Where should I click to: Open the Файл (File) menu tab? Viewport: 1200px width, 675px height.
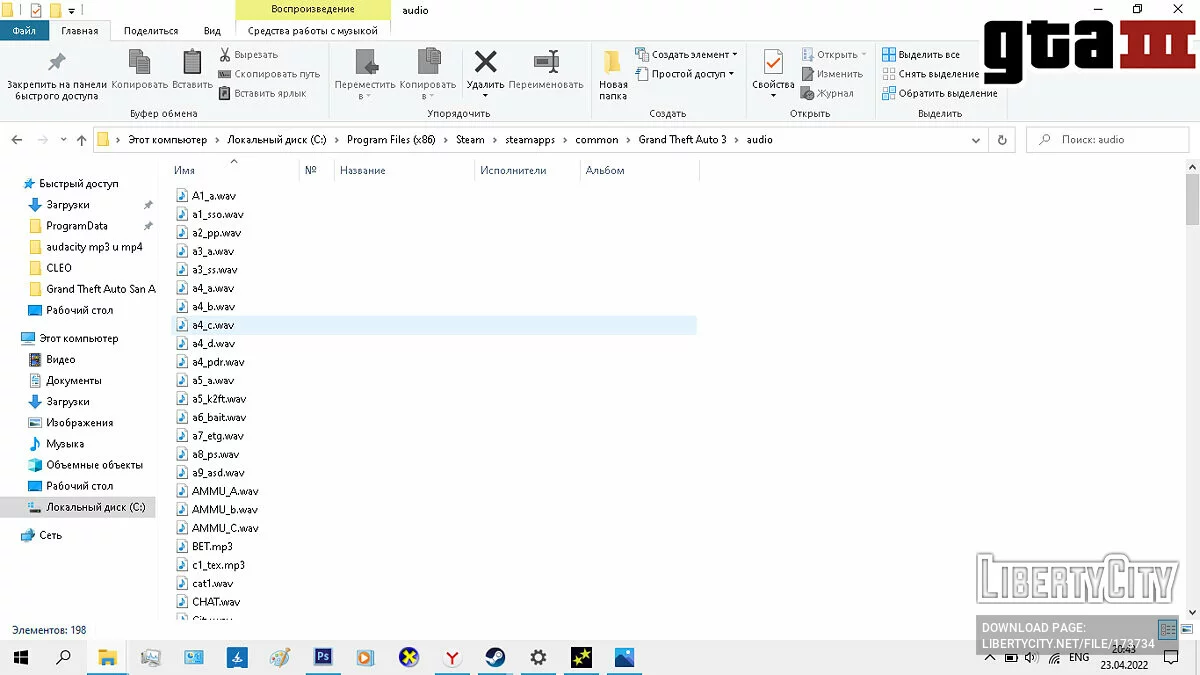tap(24, 31)
